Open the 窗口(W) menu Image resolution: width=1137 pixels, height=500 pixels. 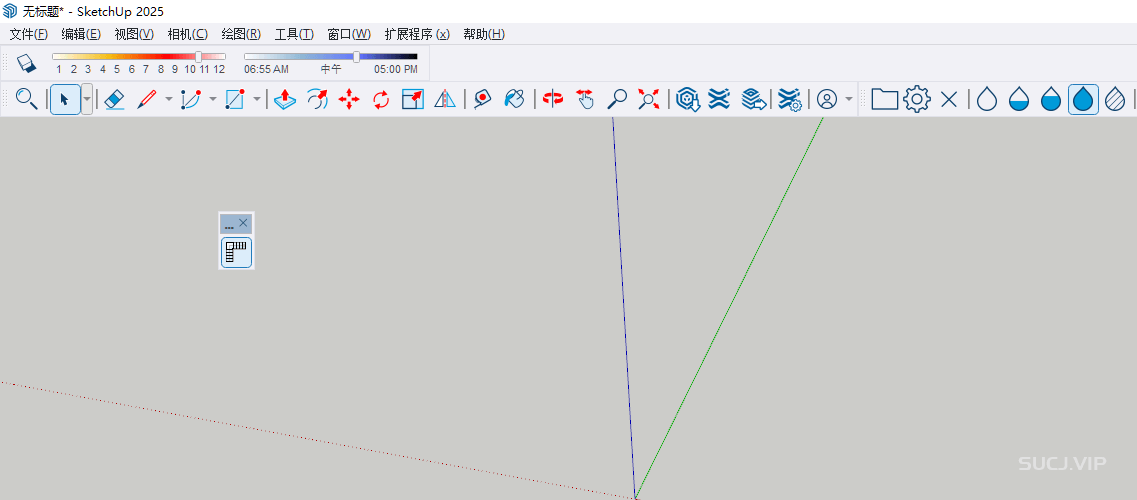click(x=349, y=34)
